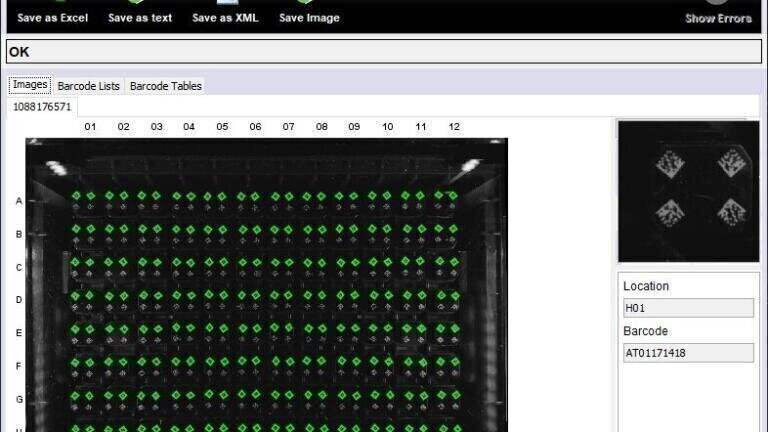Click row label C
The height and width of the screenshot is (432, 768).
coord(19,267)
